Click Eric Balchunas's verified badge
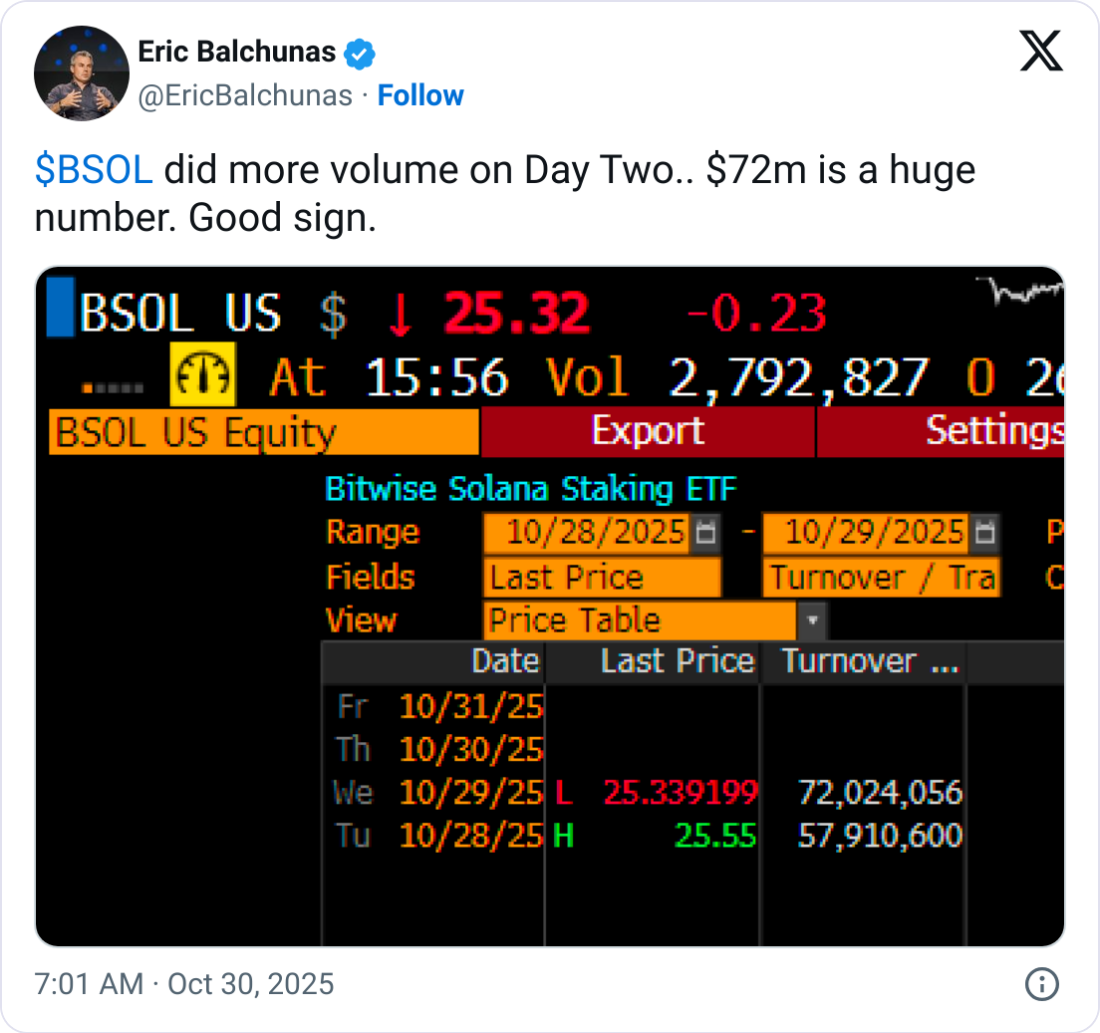 [357, 52]
